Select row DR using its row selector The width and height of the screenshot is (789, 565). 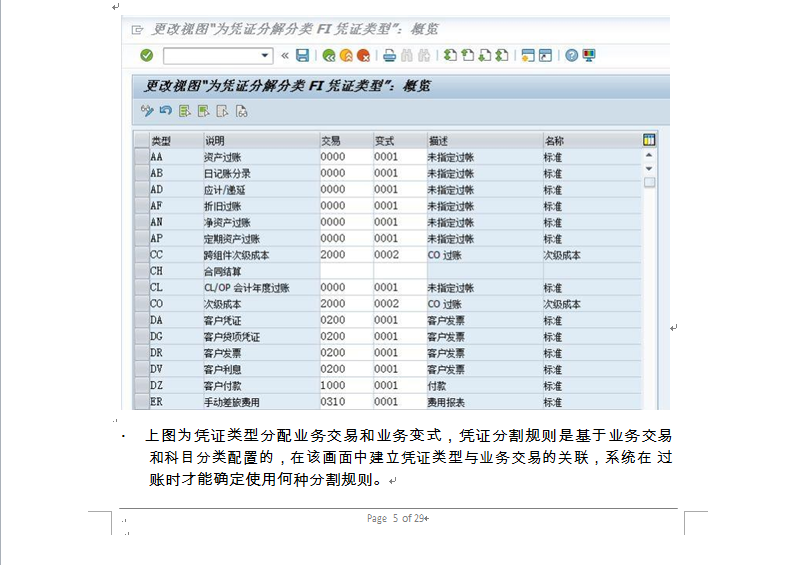coord(141,353)
